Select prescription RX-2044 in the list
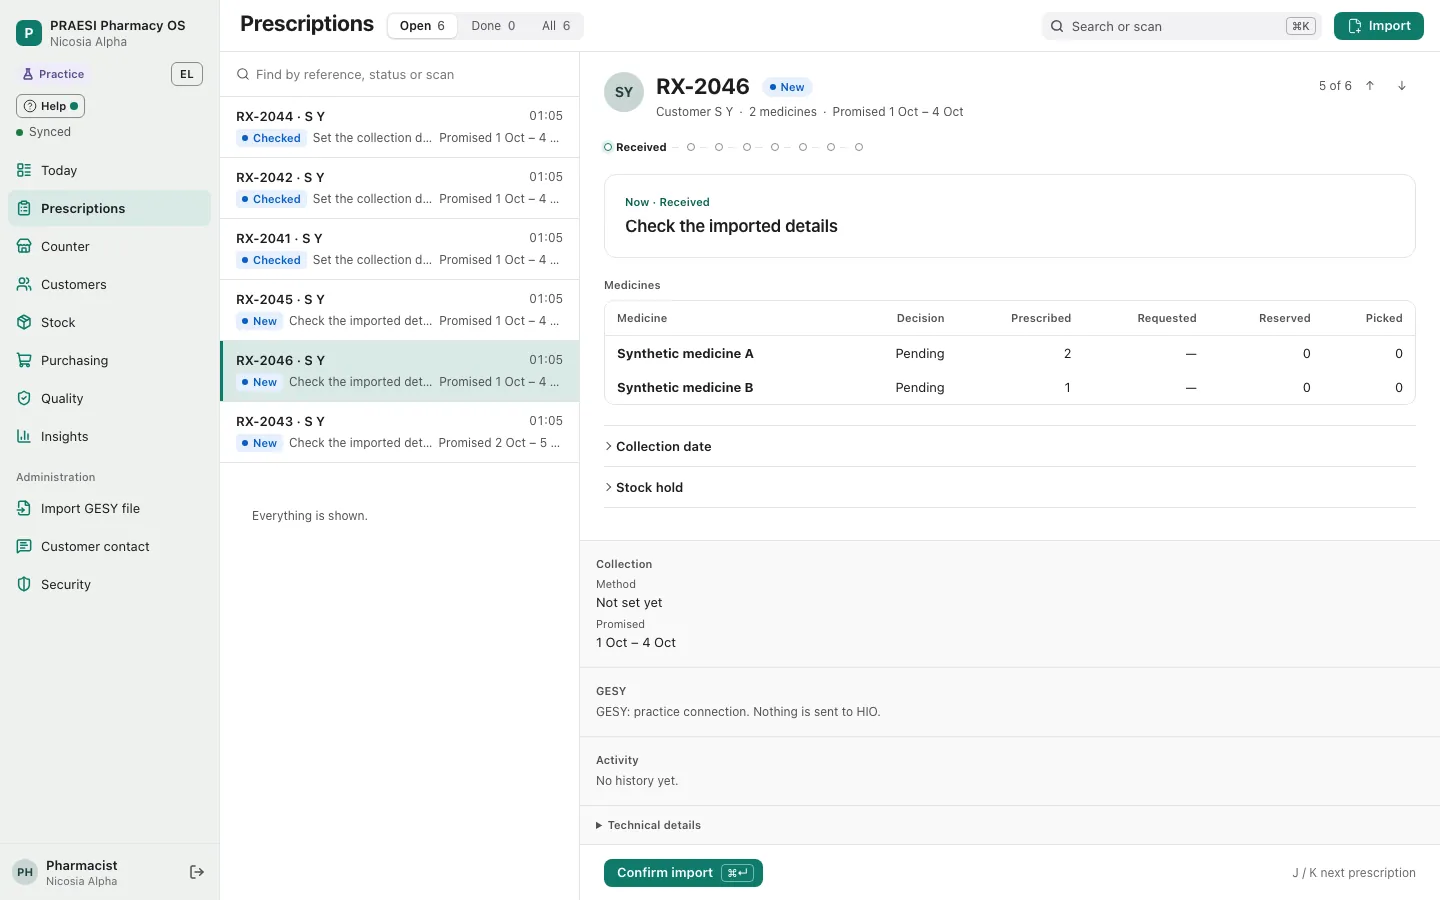 coord(400,127)
